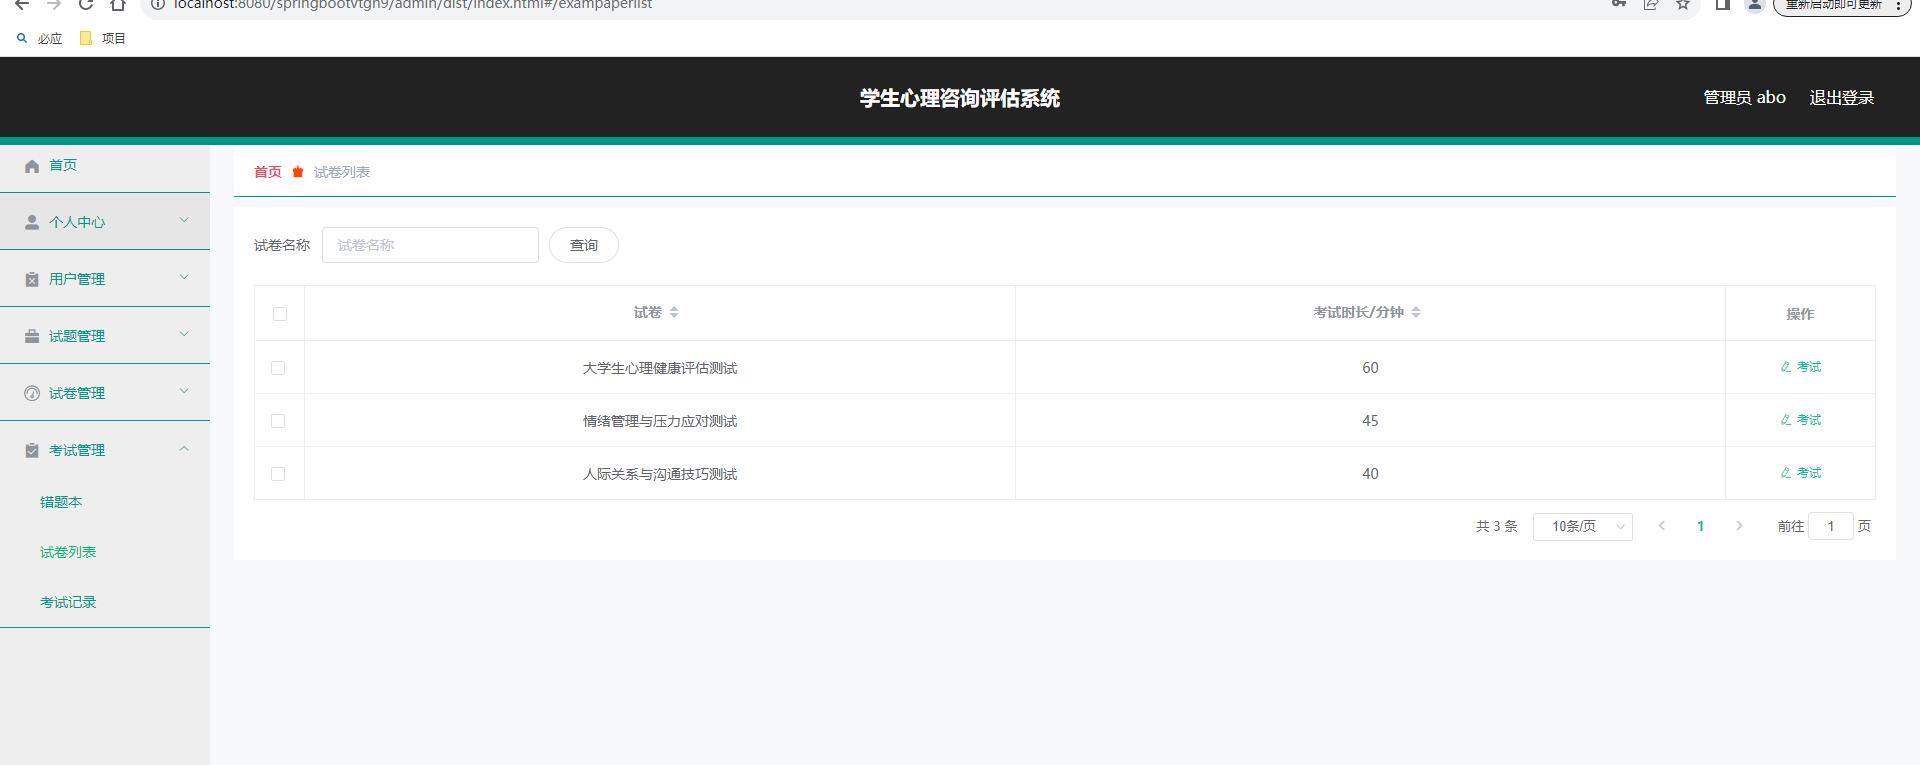Viewport: 1920px width, 765px height.
Task: Open the 必应 bookmark
Action: tap(40, 38)
